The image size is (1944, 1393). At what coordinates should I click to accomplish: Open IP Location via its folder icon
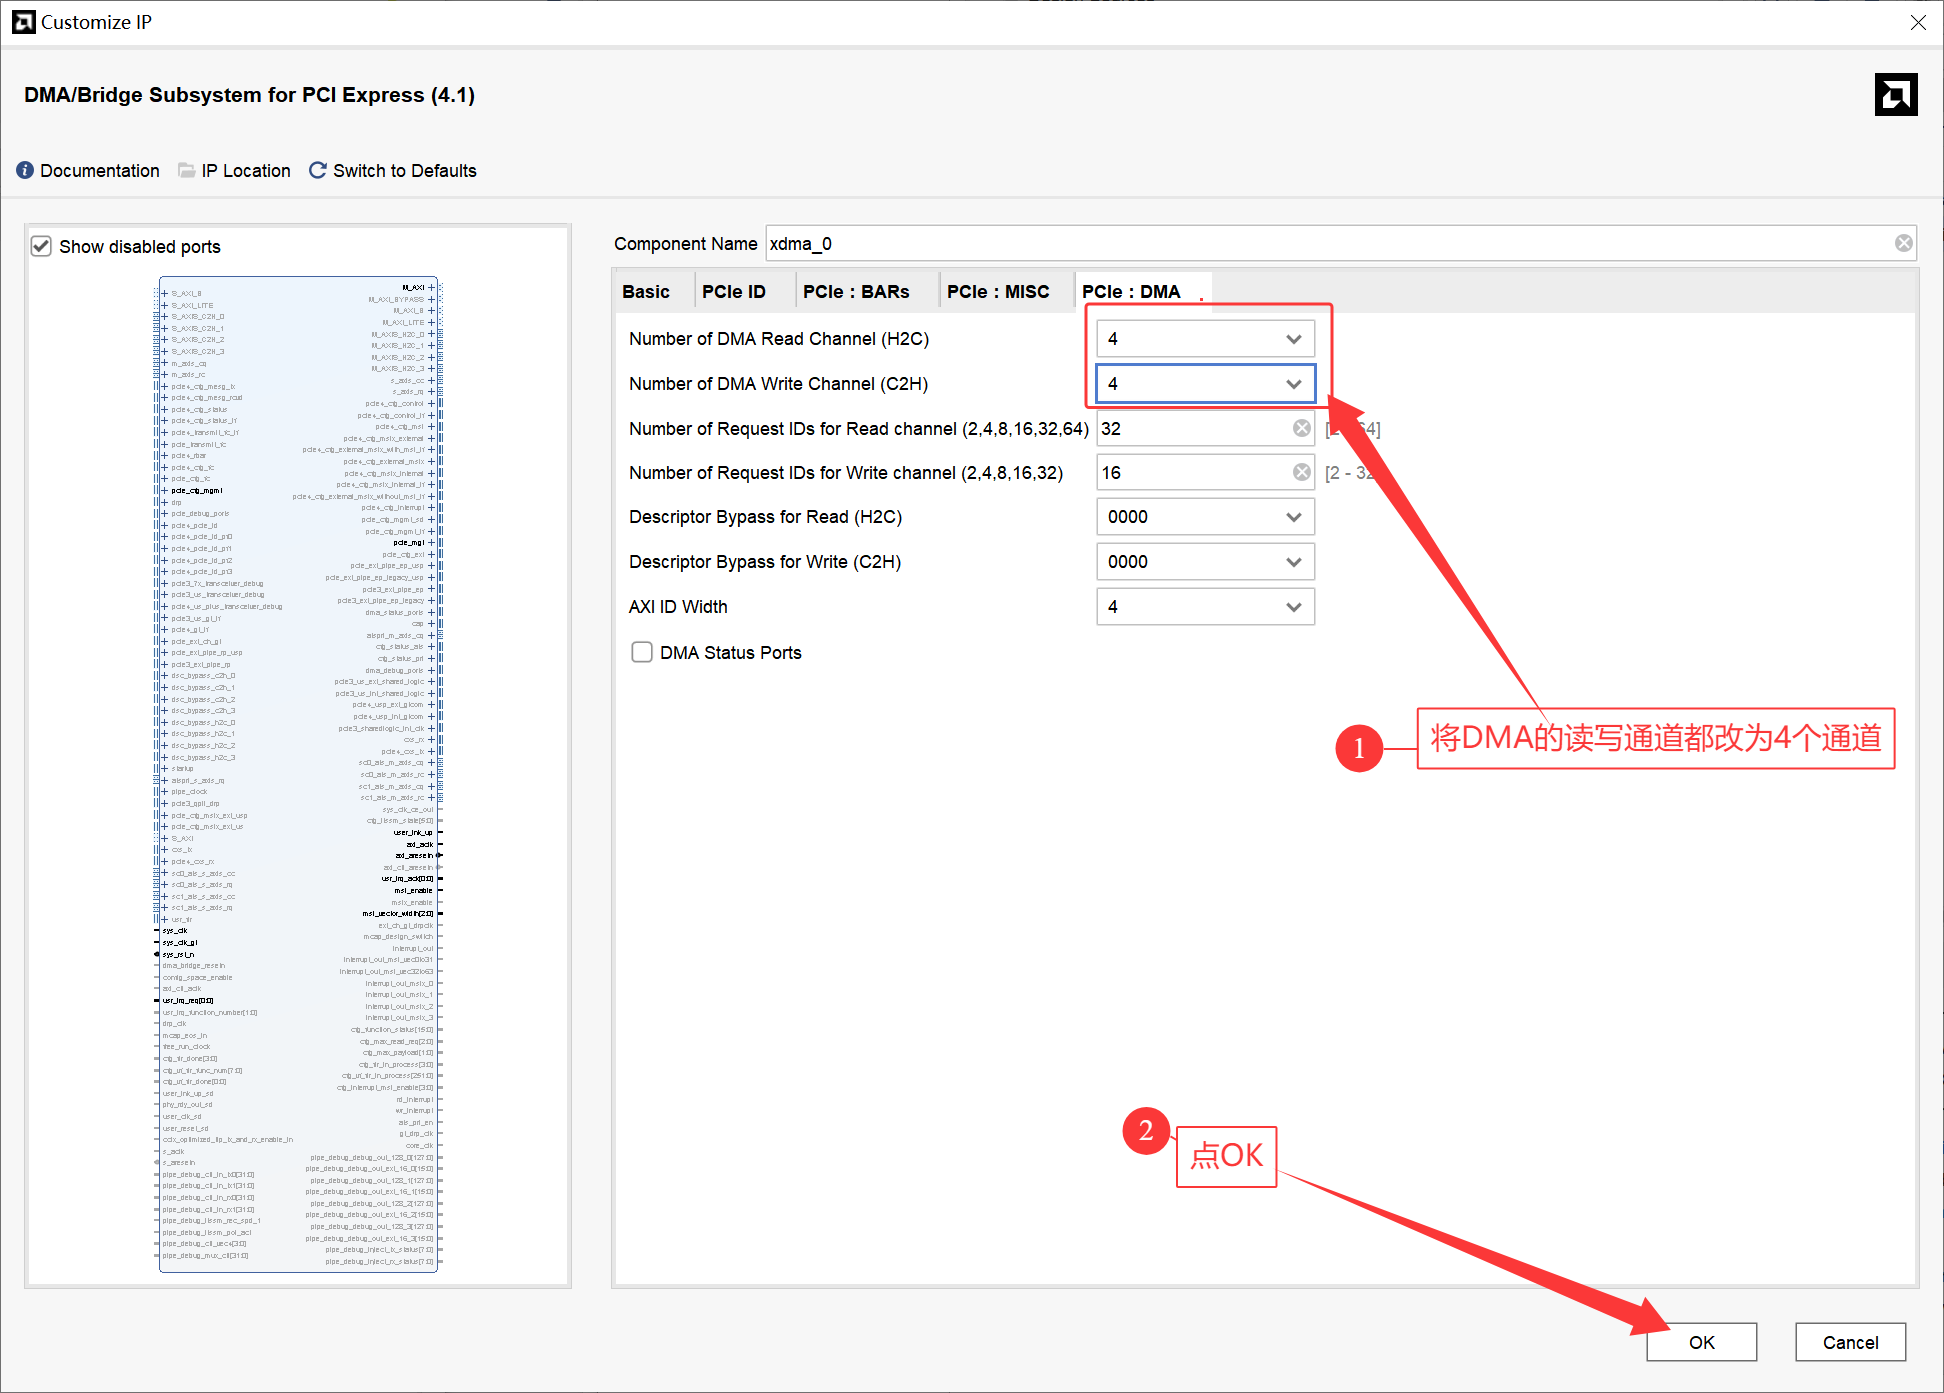coord(187,171)
